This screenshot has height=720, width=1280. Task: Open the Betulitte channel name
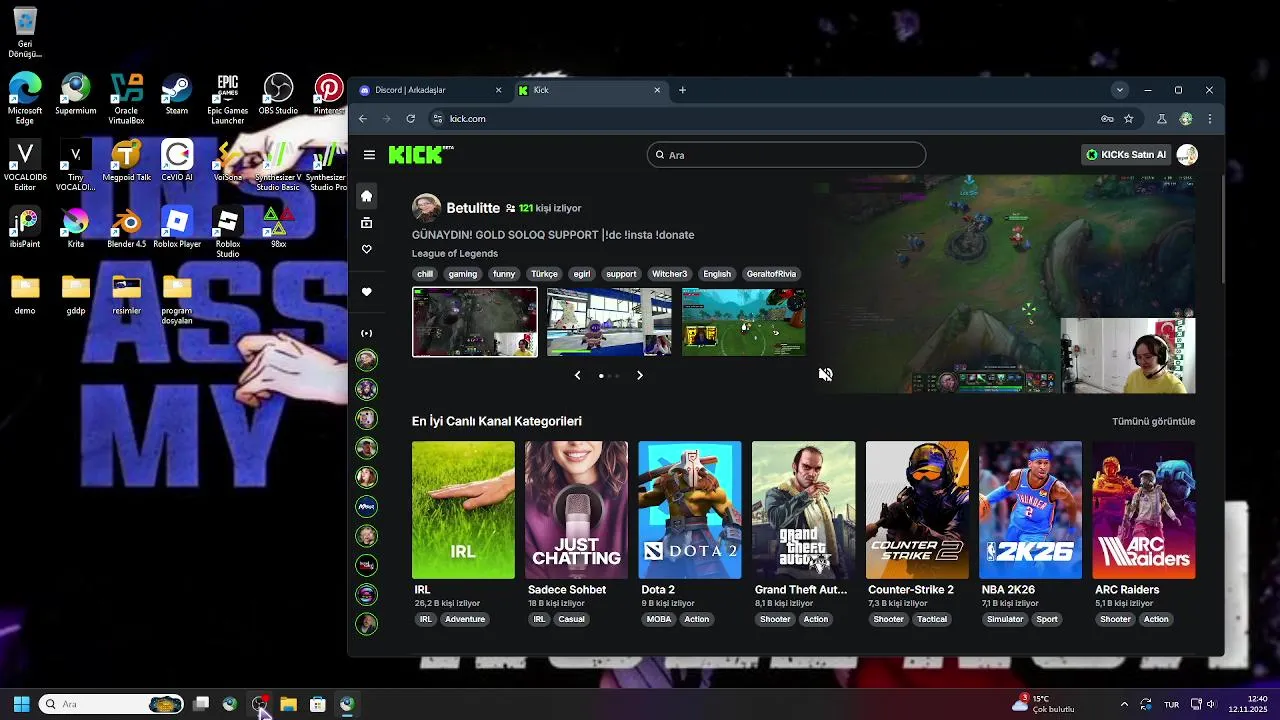(x=473, y=208)
